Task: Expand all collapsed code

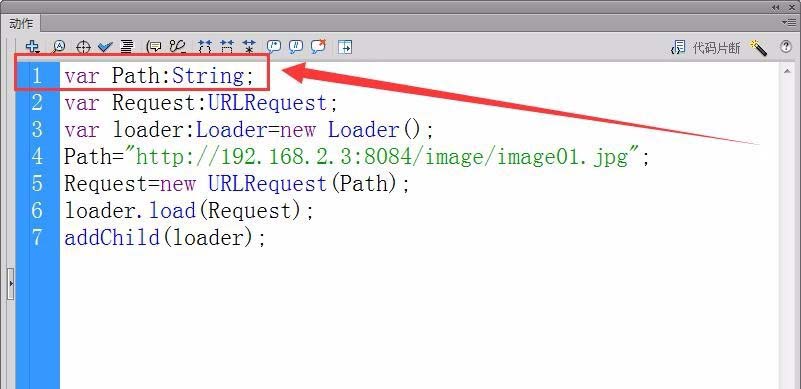Action: click(249, 47)
